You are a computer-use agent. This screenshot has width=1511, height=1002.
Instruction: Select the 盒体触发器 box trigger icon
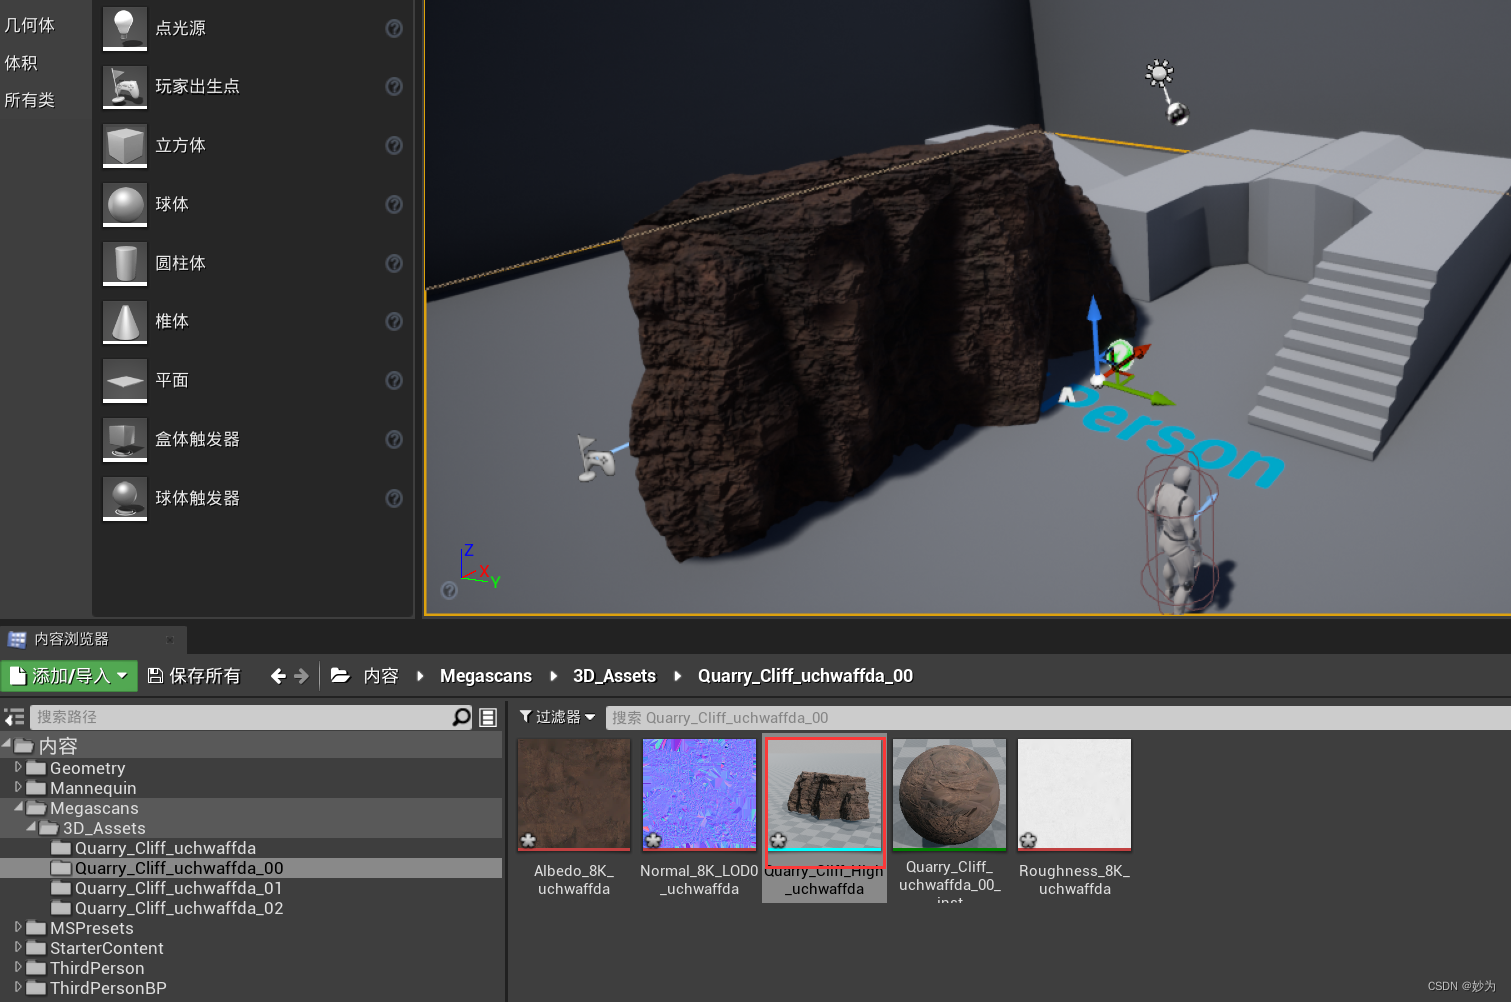(125, 439)
